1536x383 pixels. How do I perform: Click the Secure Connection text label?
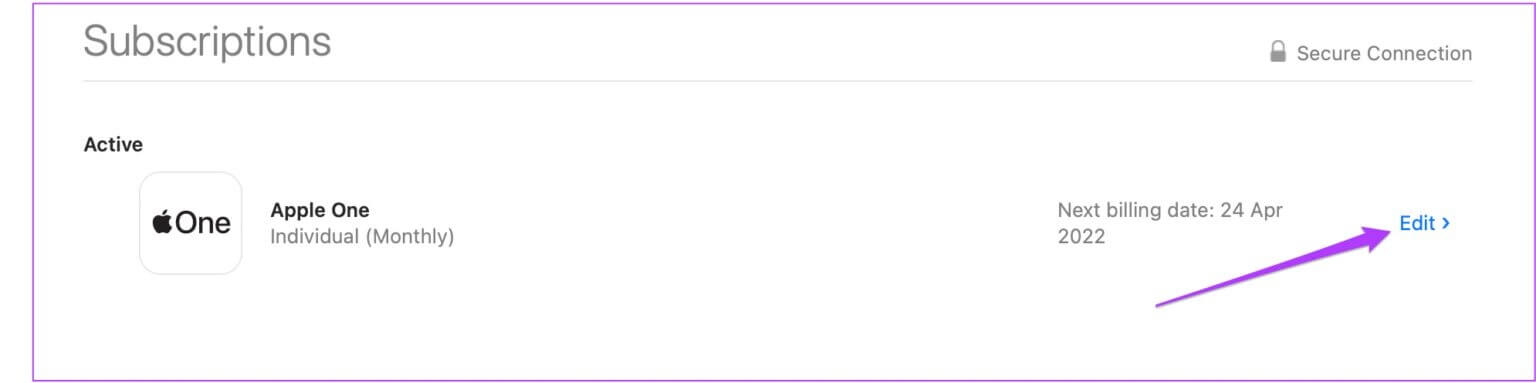[x=1384, y=54]
